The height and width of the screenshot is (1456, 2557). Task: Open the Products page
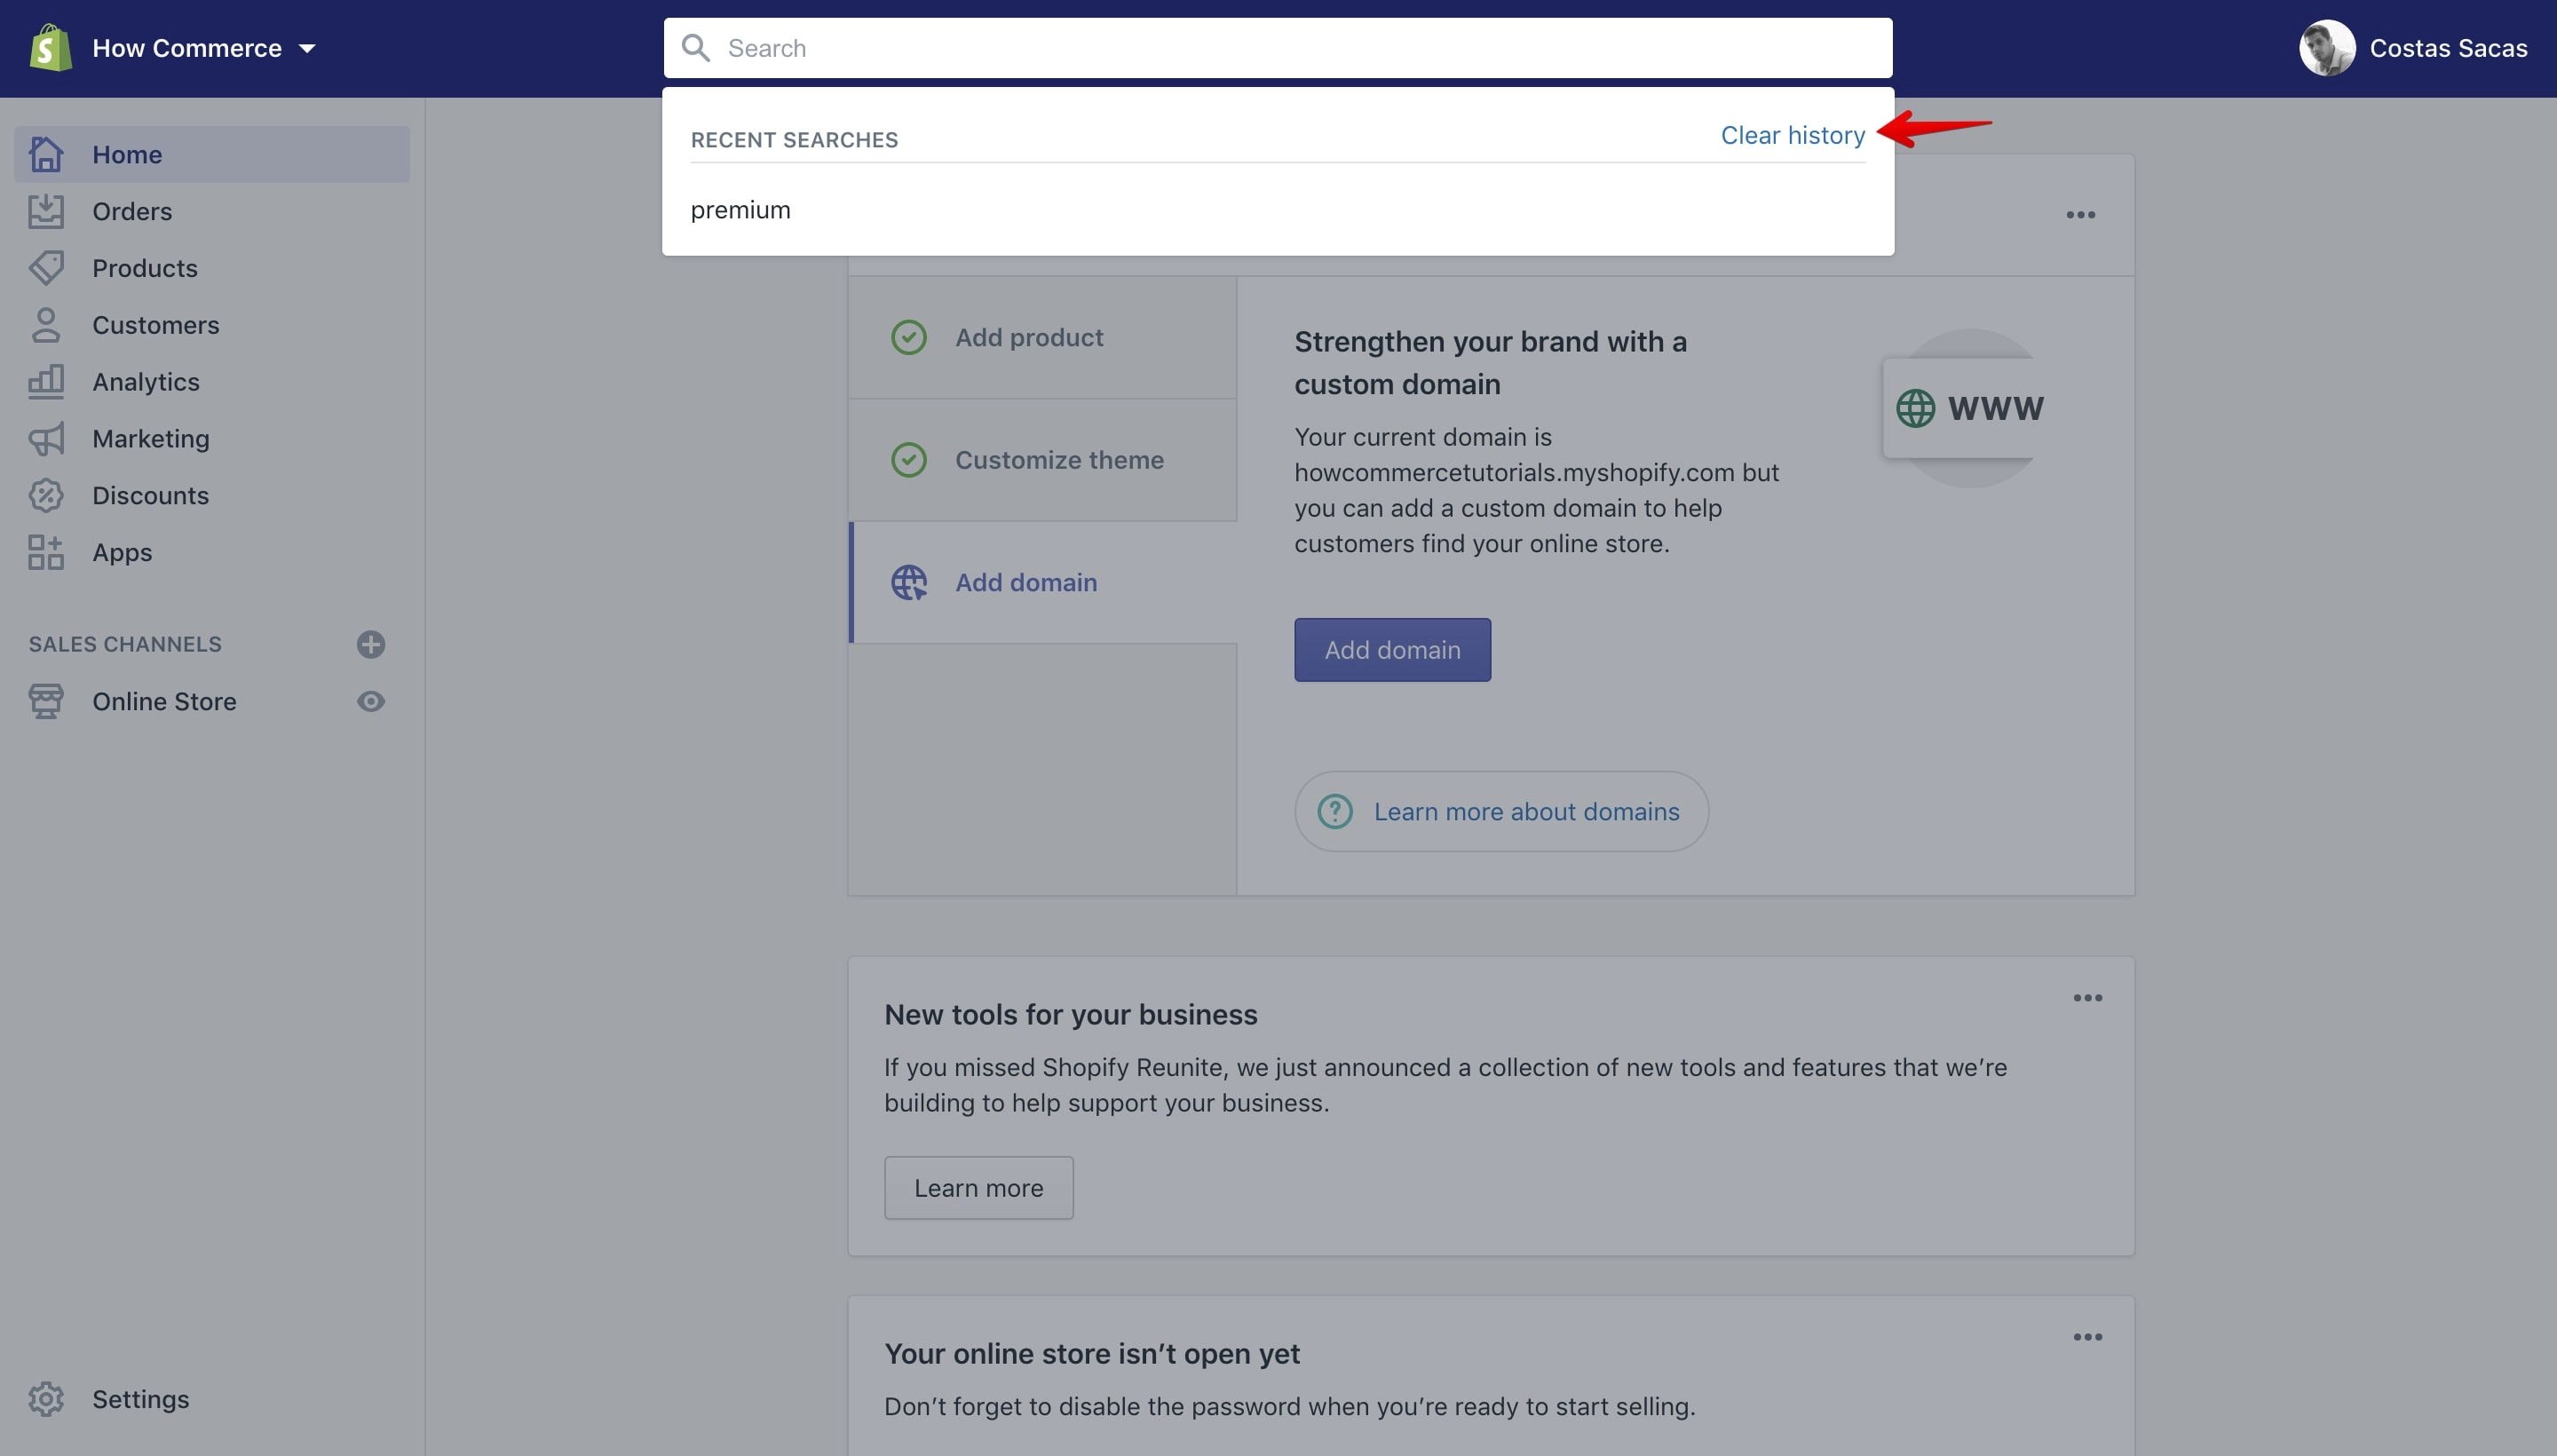coord(145,268)
